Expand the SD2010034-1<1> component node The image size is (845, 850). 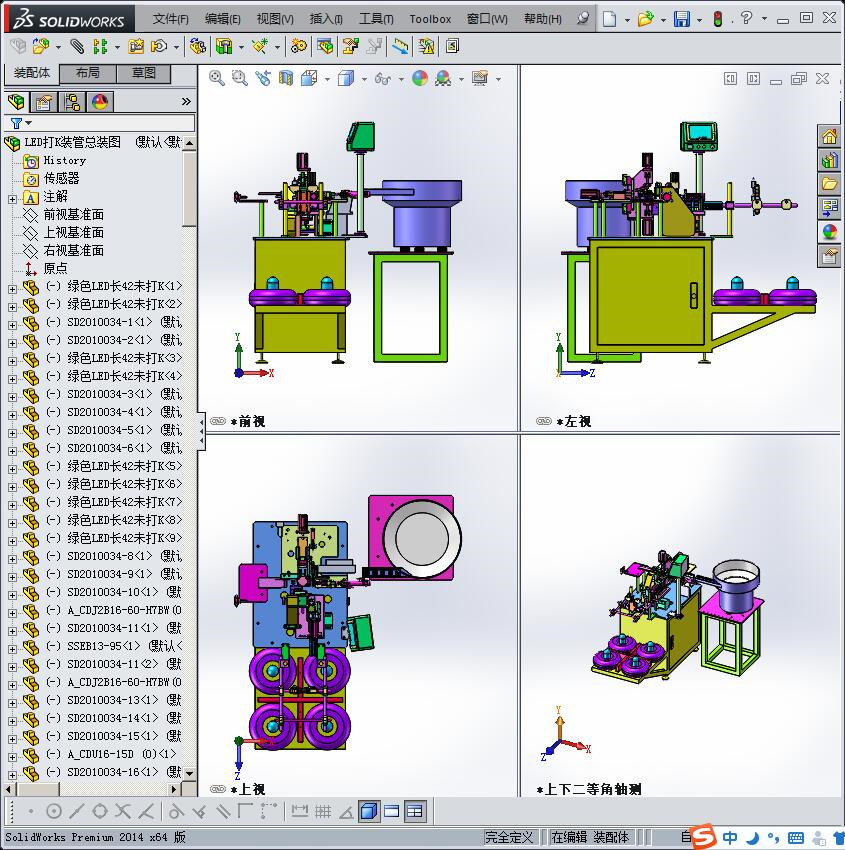click(x=12, y=325)
